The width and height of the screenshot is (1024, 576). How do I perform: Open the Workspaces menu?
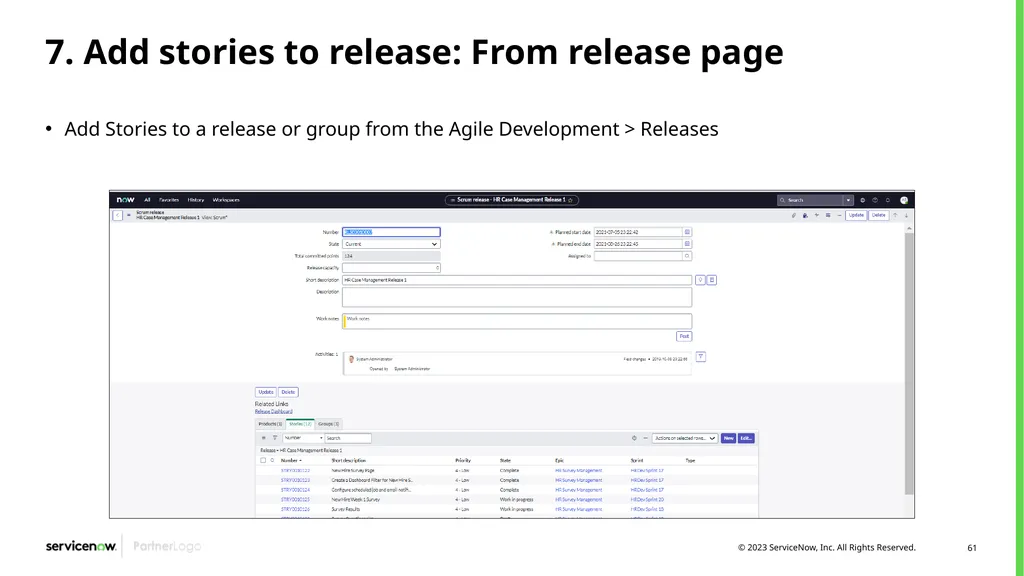[x=226, y=200]
